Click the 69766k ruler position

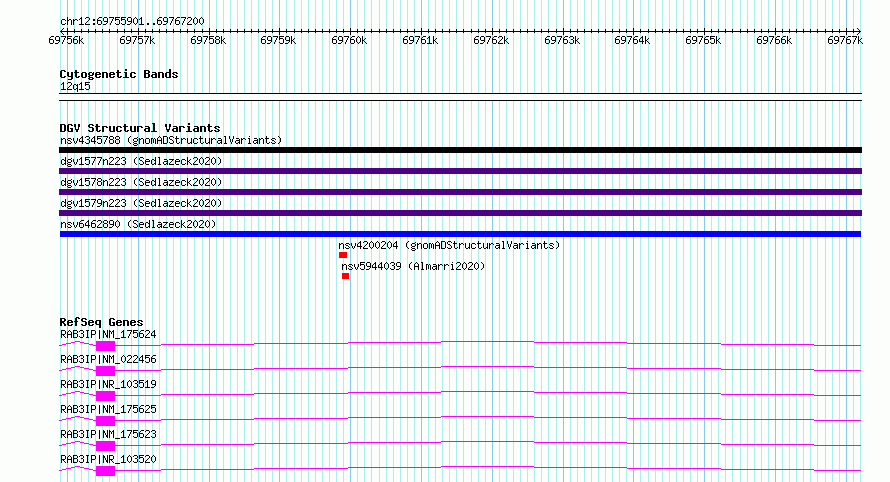pos(774,40)
